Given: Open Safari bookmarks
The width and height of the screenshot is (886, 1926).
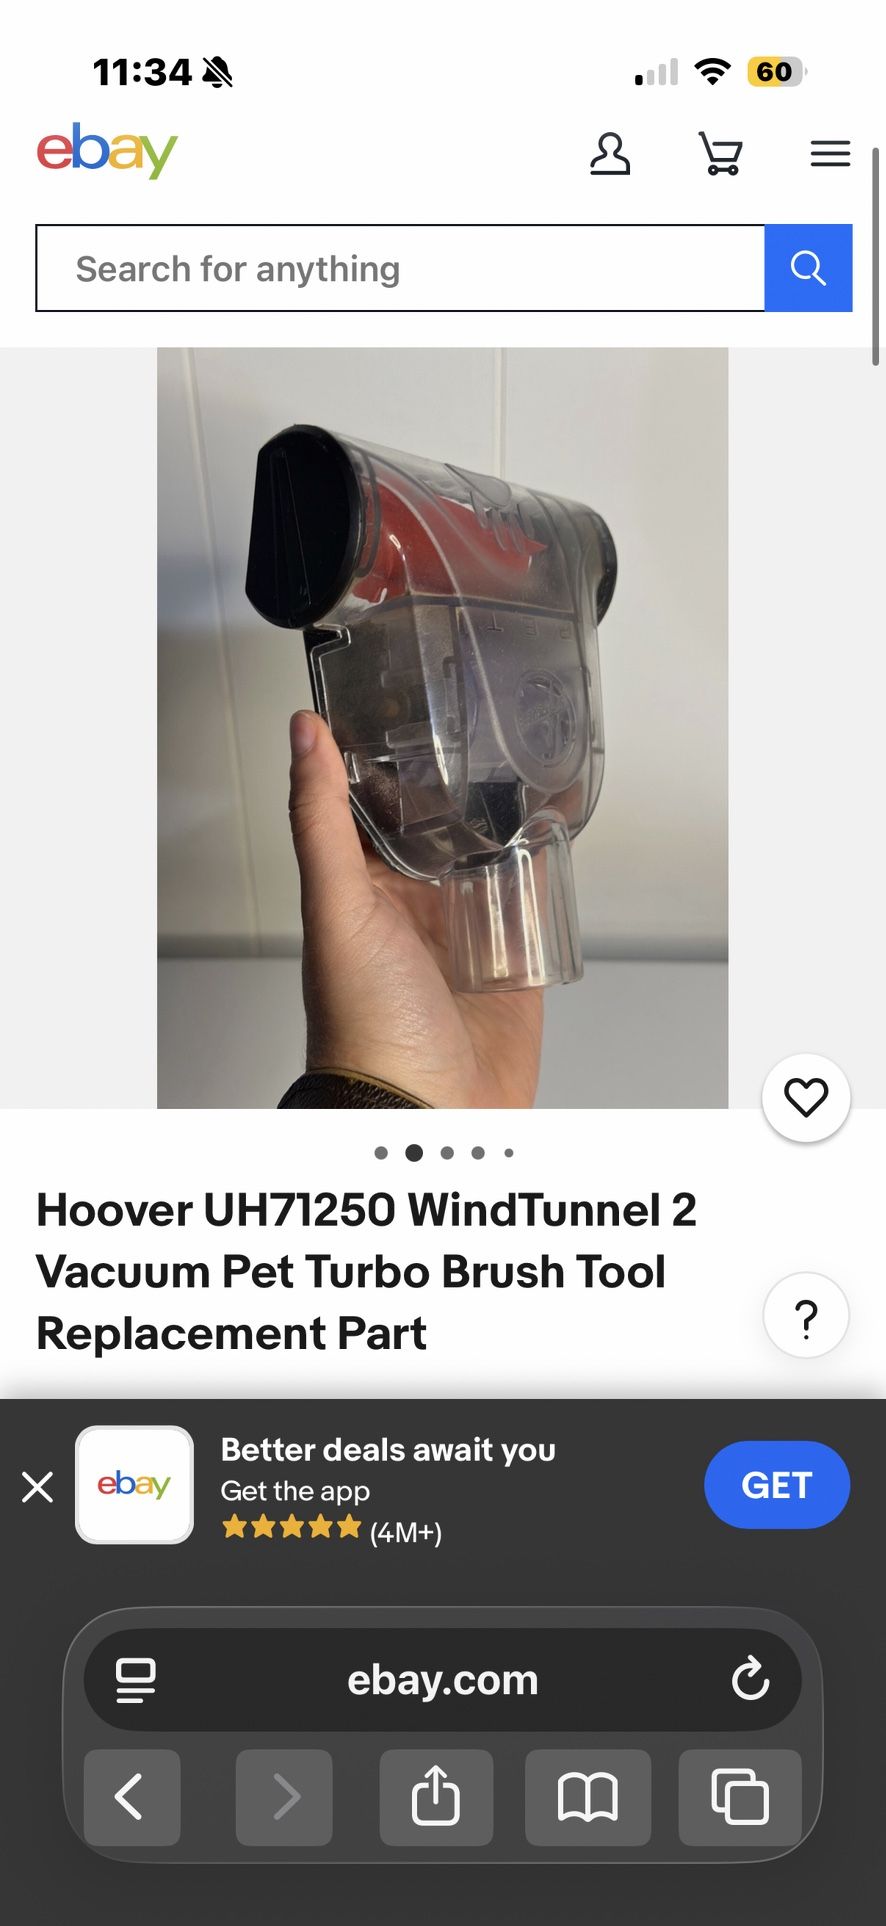Looking at the screenshot, I should [x=588, y=1797].
